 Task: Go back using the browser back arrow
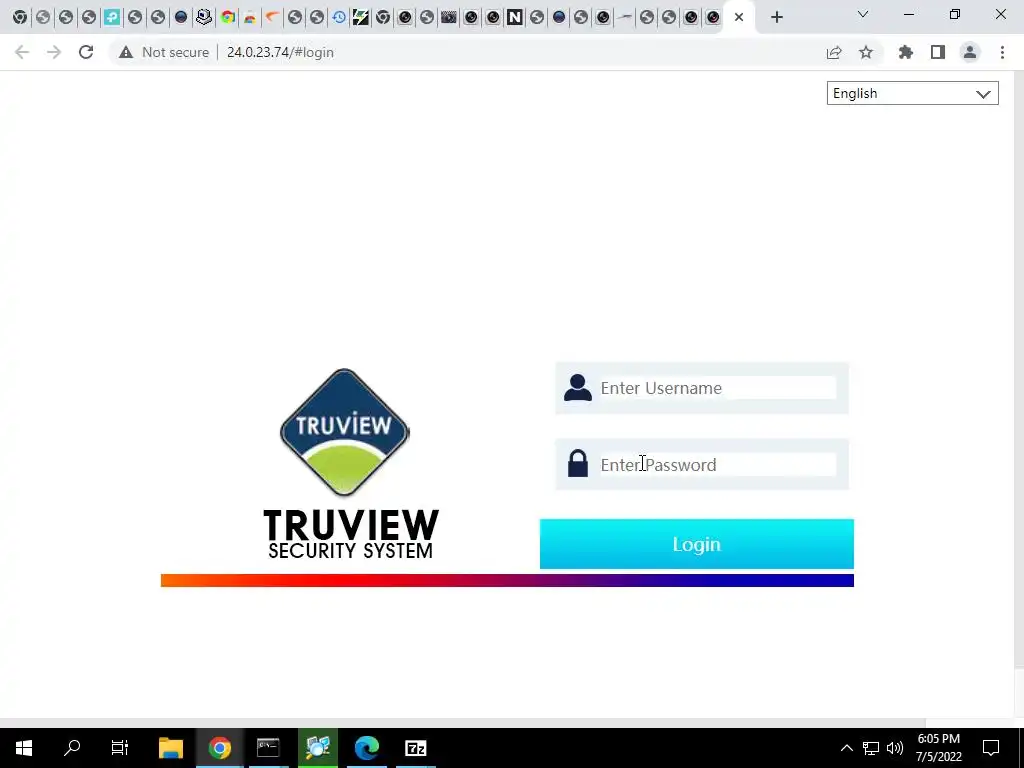[22, 52]
